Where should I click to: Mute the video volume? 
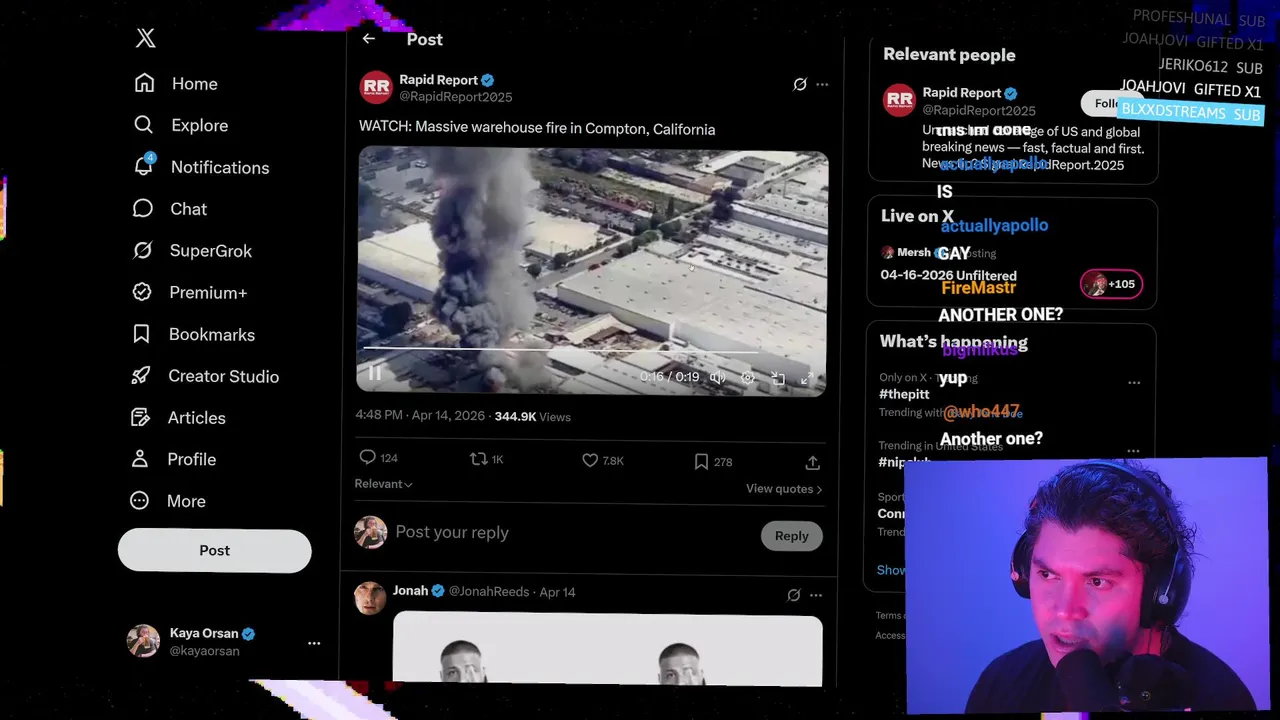click(717, 377)
